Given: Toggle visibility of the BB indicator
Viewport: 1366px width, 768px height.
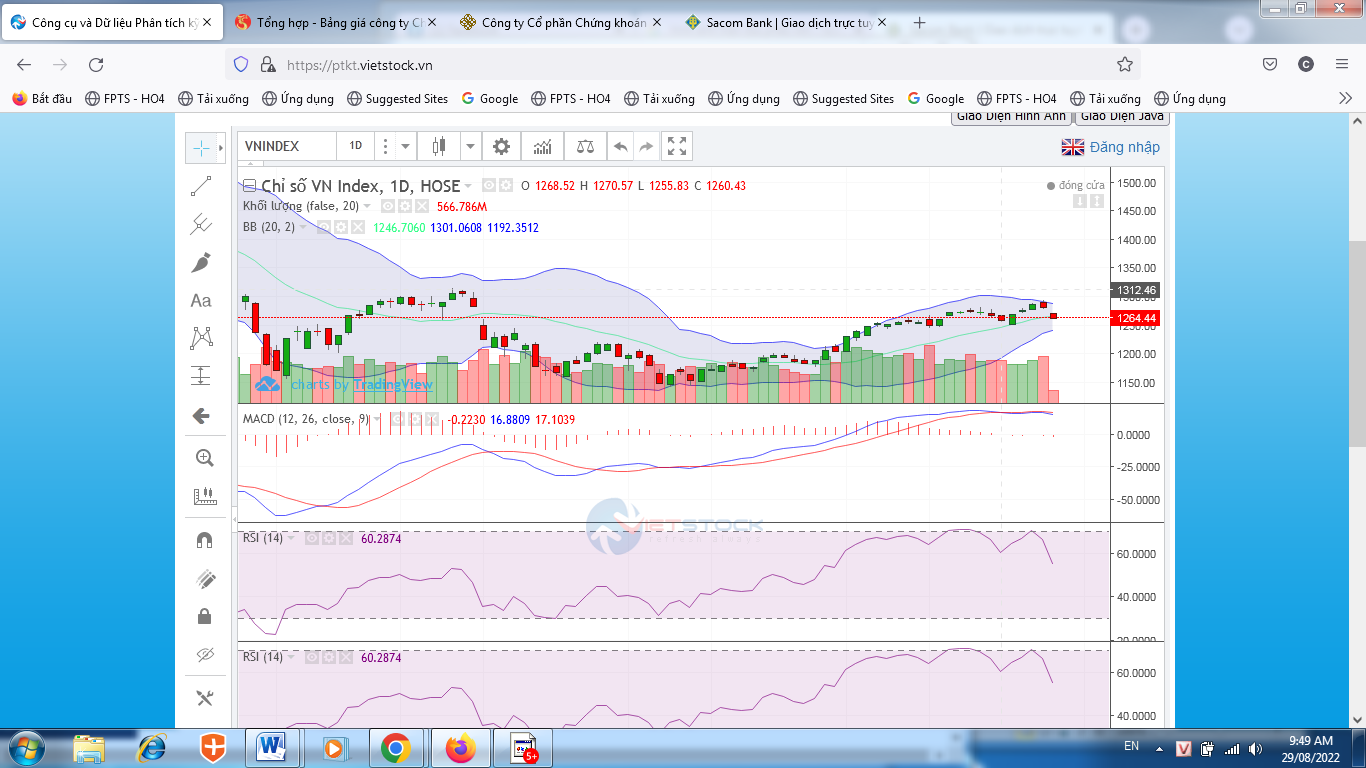Looking at the screenshot, I should (x=325, y=227).
